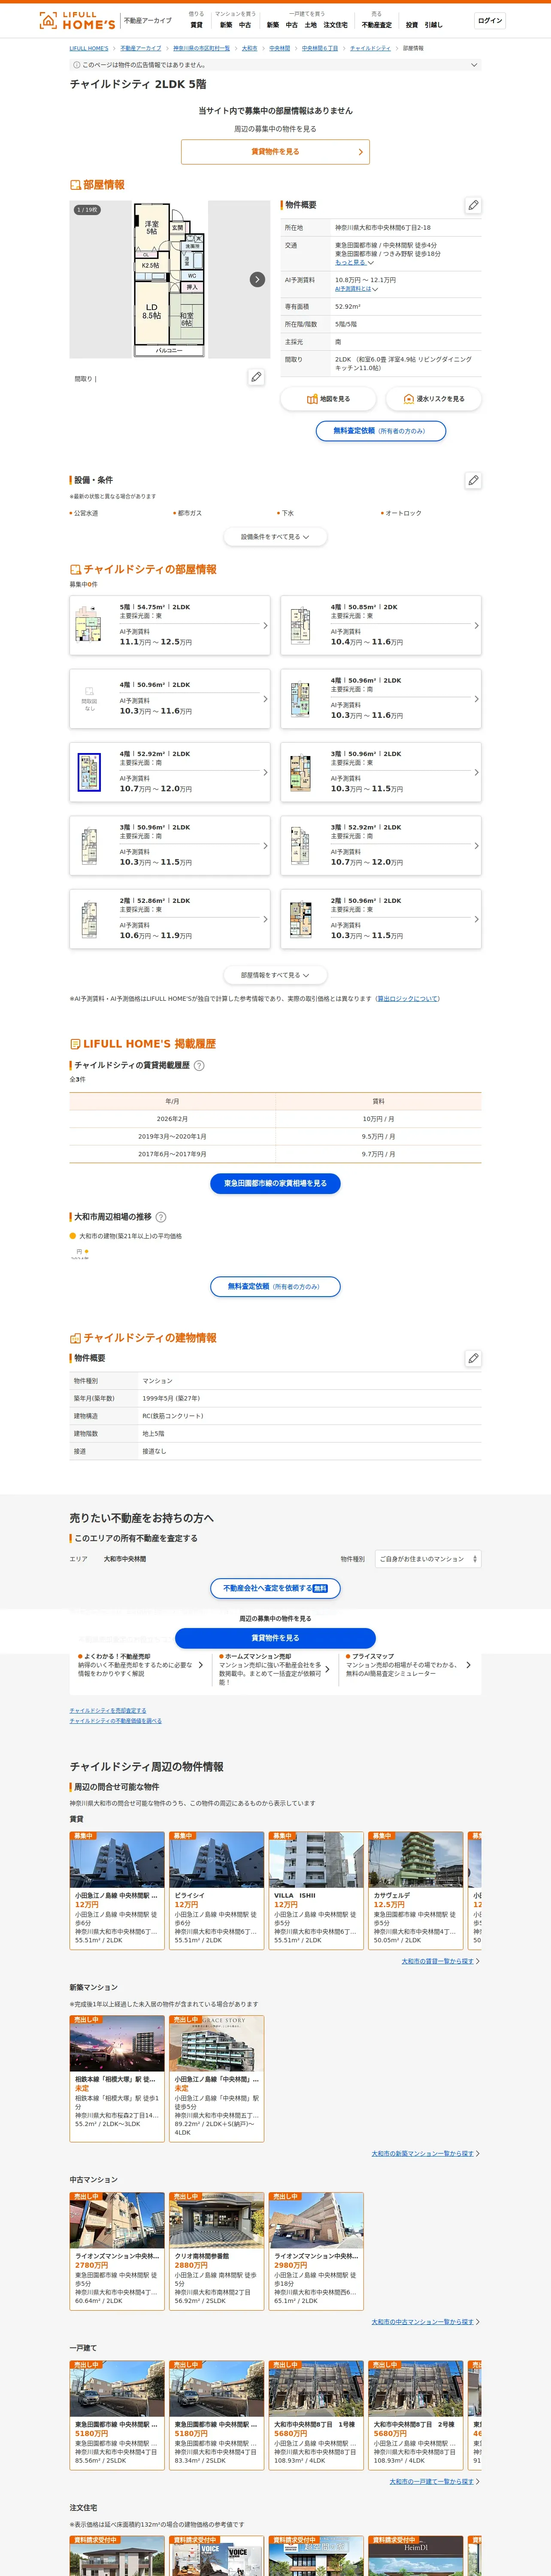Expand 部屋情報をすべて見る
This screenshot has height=2576, width=551.
pyautogui.click(x=275, y=975)
